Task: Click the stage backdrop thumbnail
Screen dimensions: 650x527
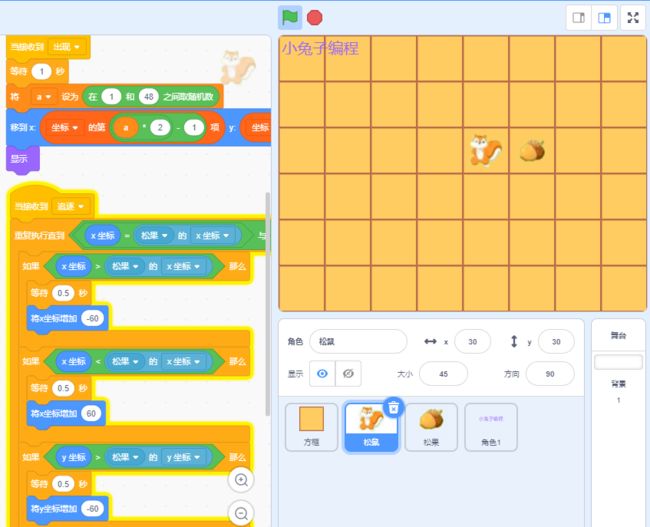Action: [x=618, y=362]
